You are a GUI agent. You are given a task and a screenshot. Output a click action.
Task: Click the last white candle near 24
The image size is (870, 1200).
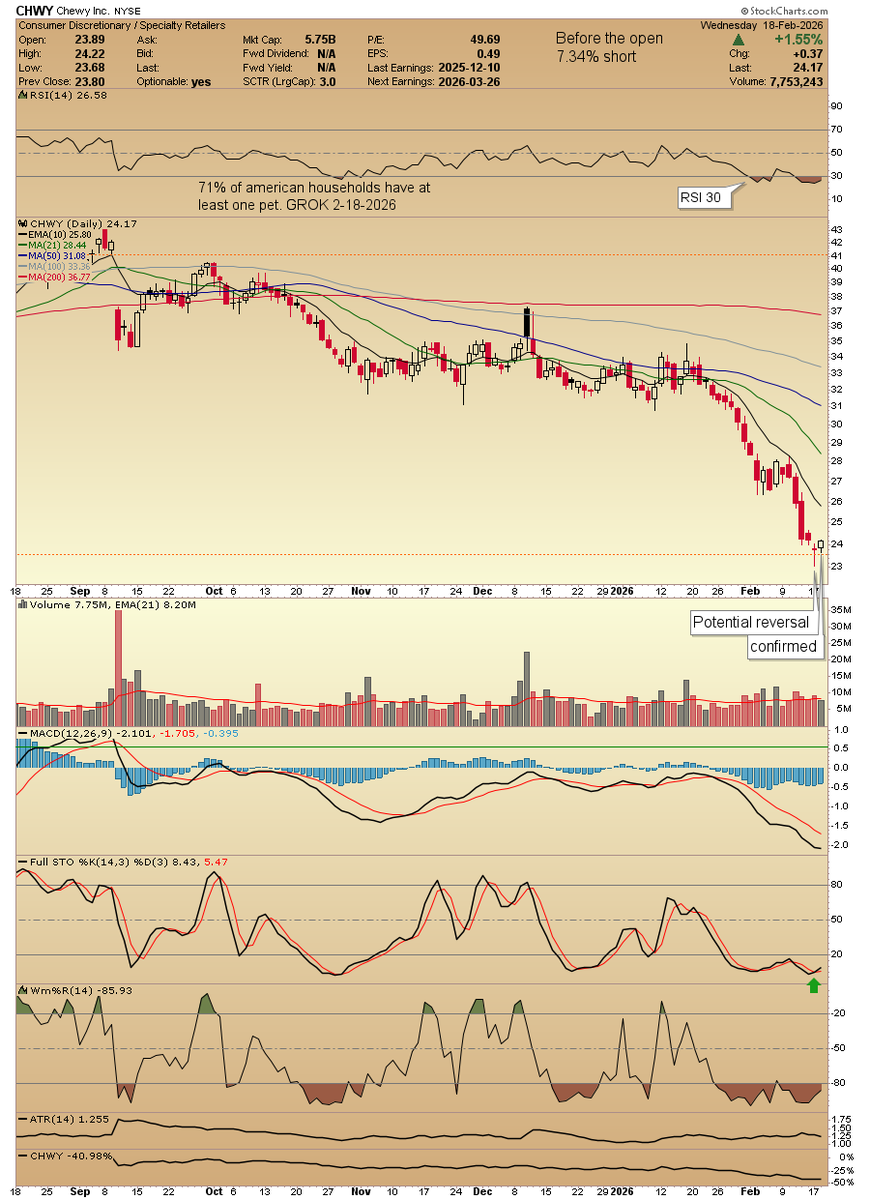click(821, 546)
